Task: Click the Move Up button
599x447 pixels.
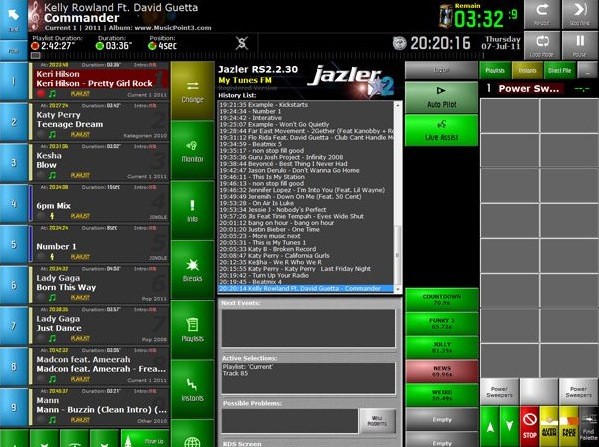Action: click(x=144, y=439)
